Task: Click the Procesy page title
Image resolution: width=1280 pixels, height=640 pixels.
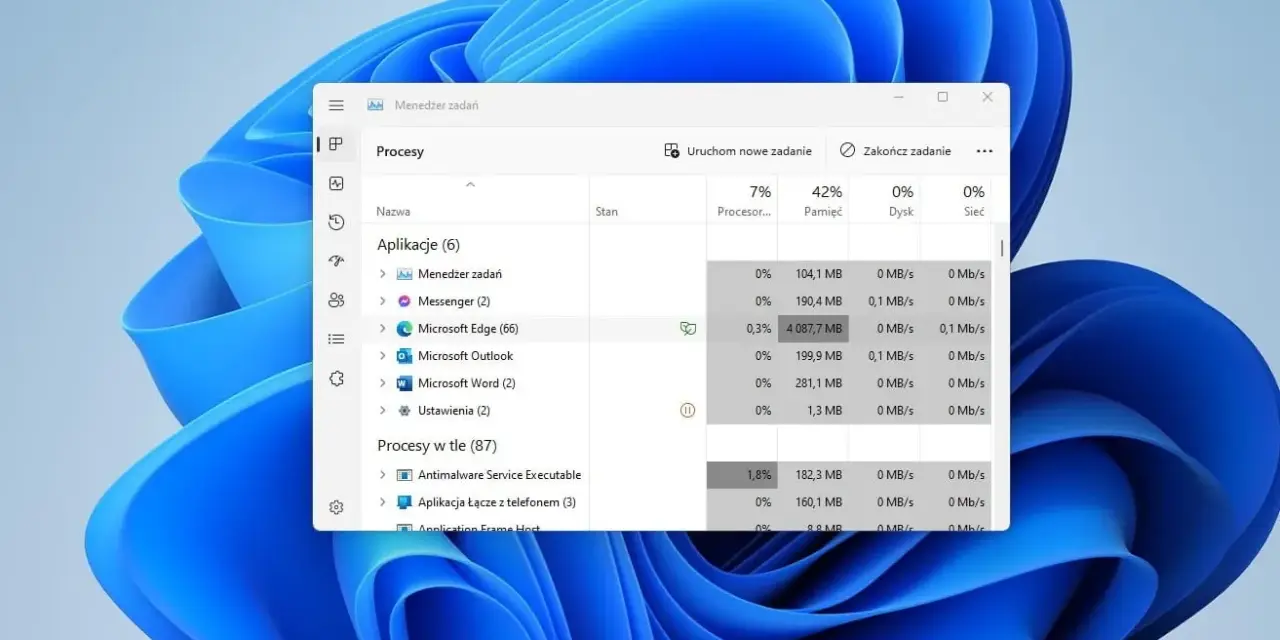Action: (400, 152)
